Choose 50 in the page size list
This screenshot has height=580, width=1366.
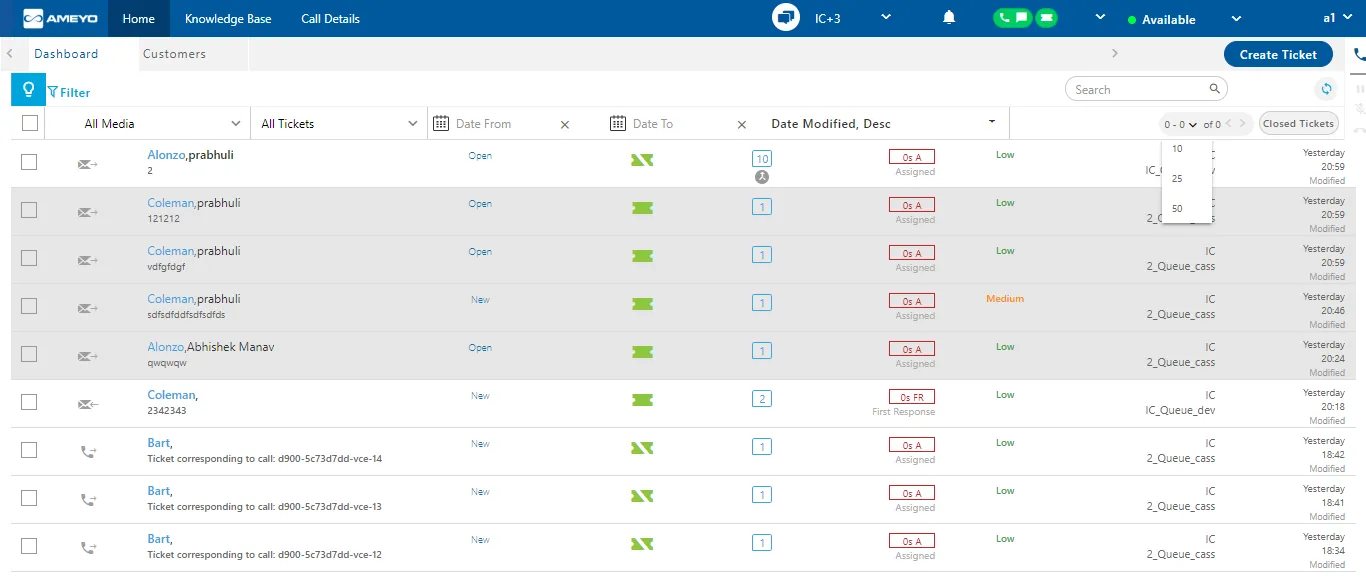point(1187,209)
